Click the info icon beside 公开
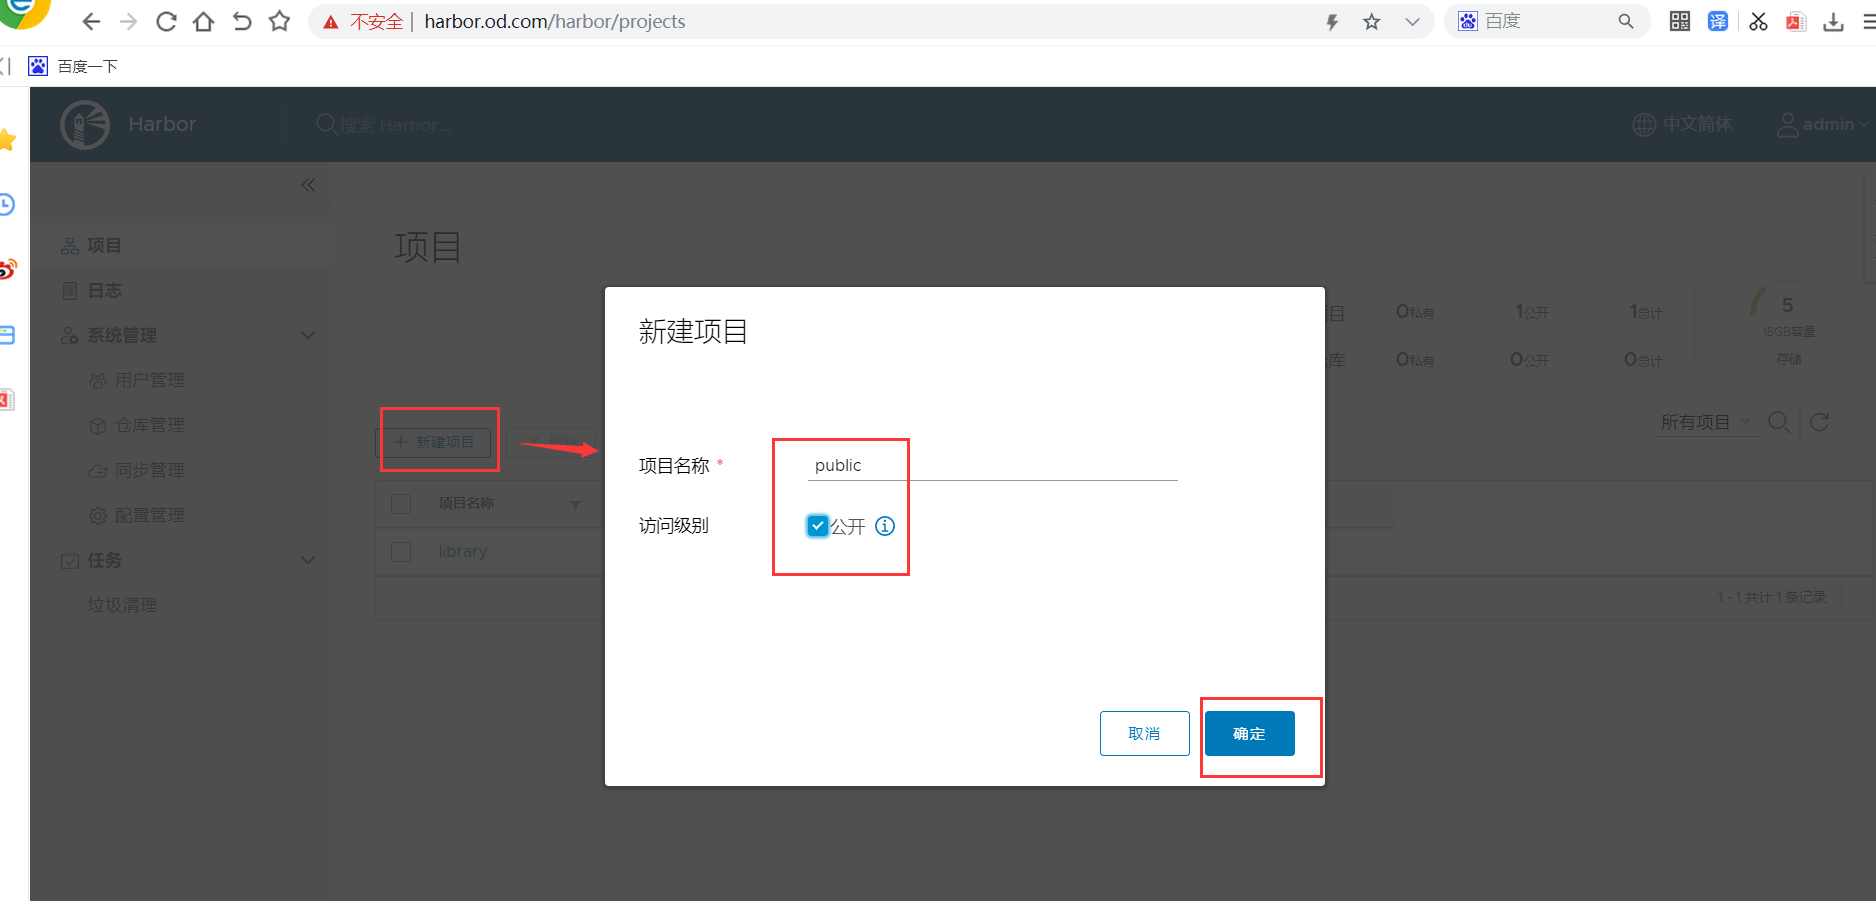Viewport: 1876px width, 901px height. (885, 526)
